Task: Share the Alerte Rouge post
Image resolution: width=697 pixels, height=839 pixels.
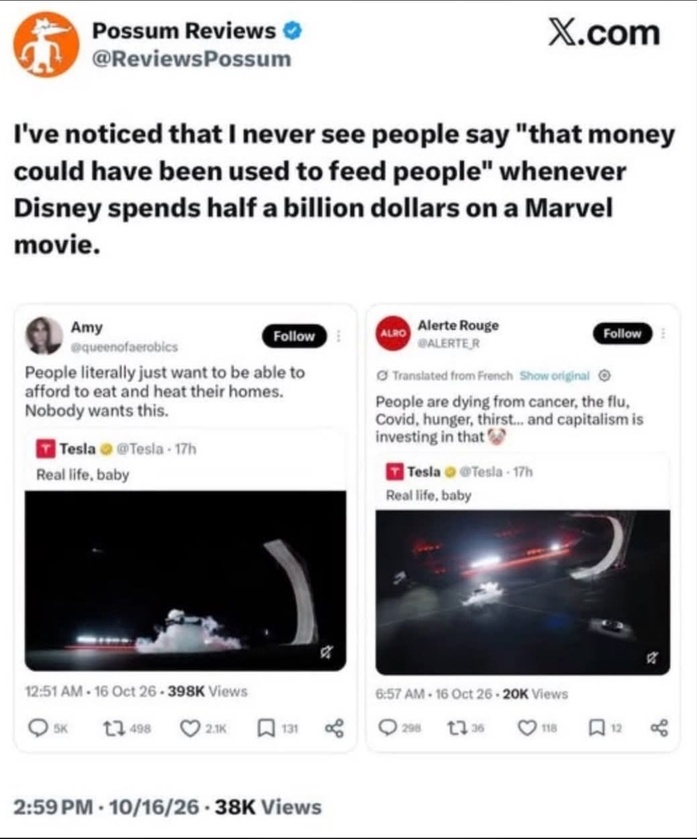Action: click(659, 728)
